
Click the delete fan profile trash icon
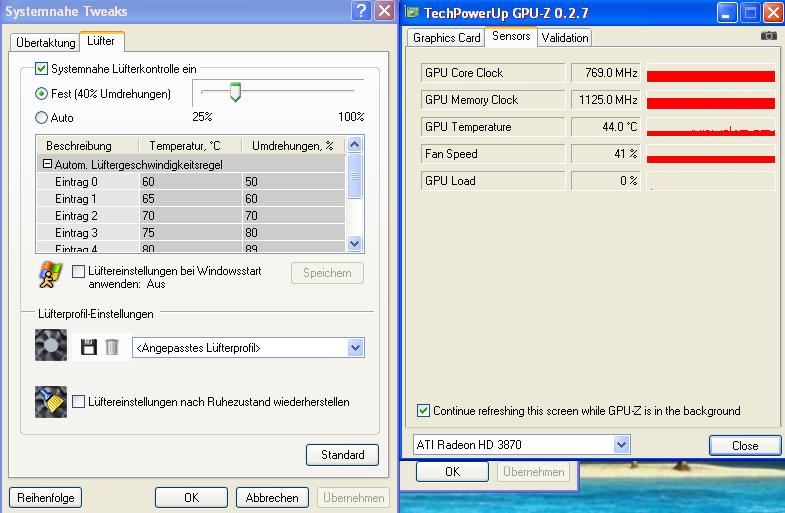click(112, 347)
